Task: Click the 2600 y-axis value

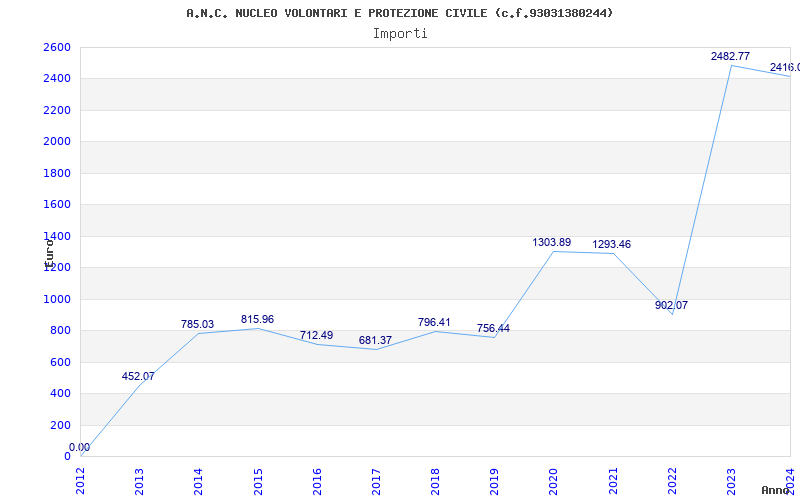Action: [57, 48]
